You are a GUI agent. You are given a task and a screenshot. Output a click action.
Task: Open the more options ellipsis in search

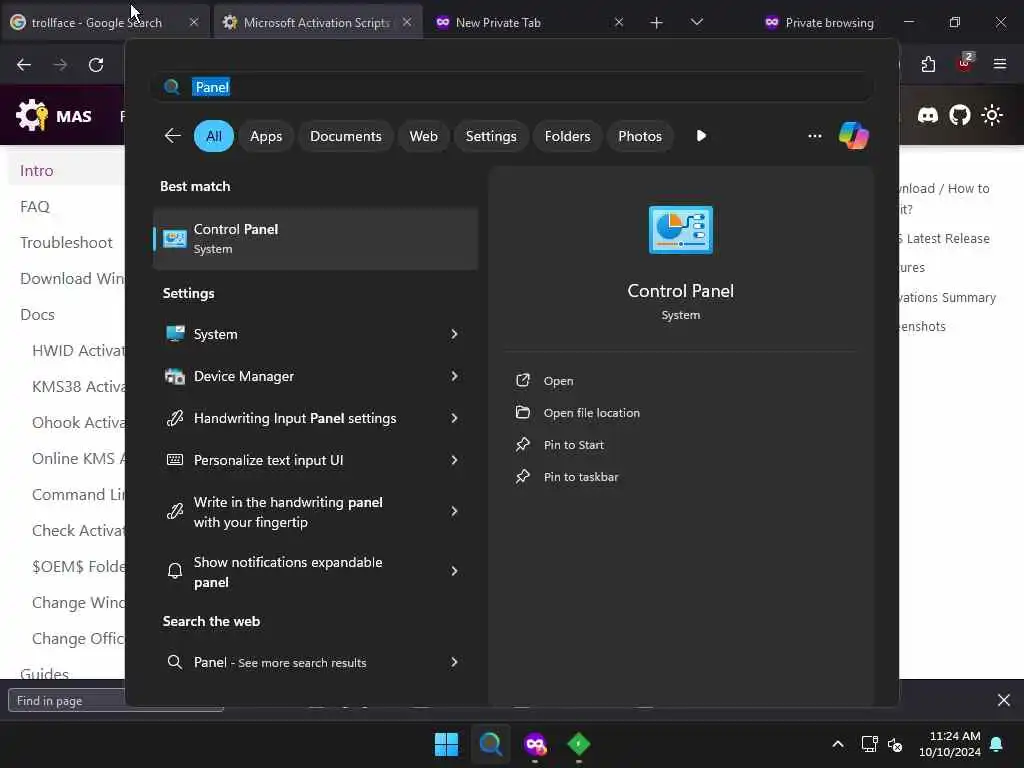pyautogui.click(x=814, y=136)
